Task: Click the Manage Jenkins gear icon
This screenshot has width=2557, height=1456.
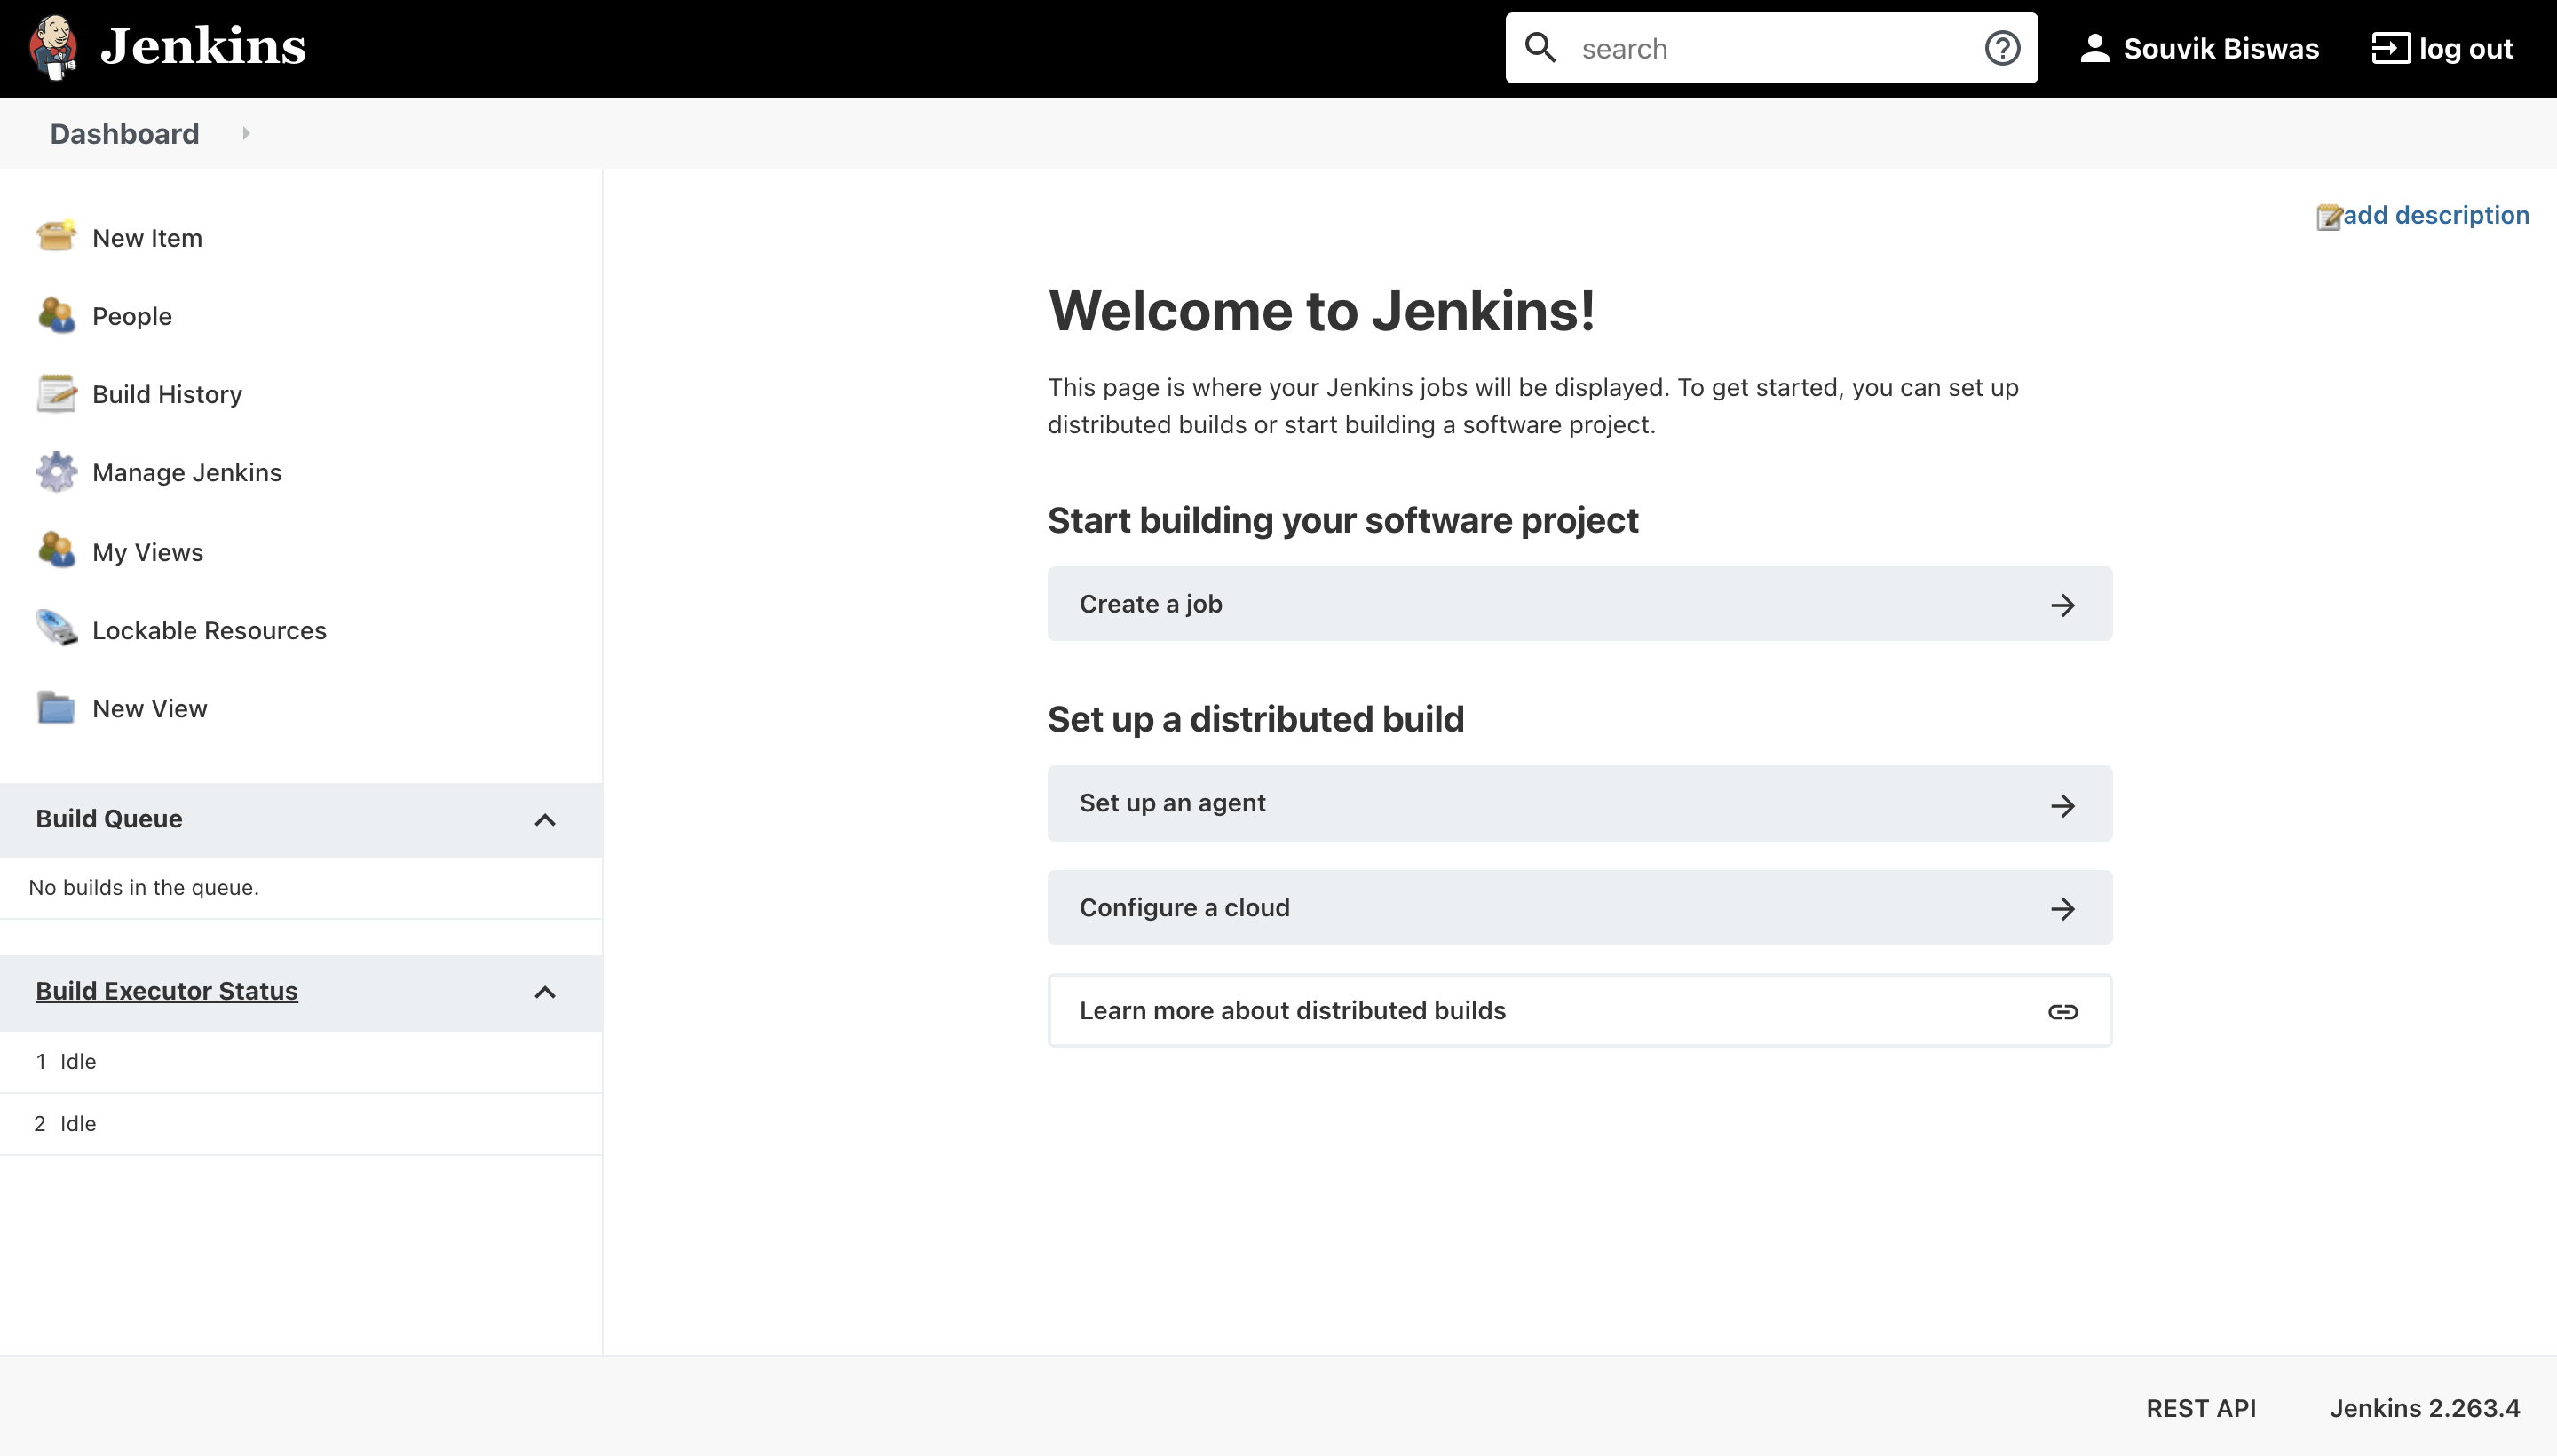Action: [56, 471]
